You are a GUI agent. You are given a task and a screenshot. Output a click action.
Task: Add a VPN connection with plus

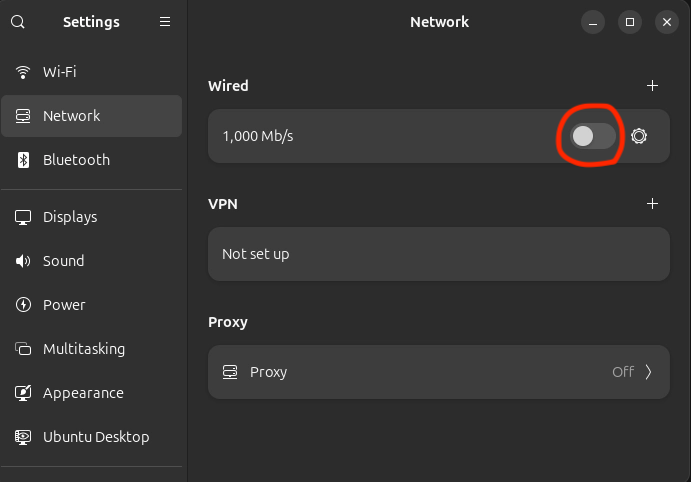pyautogui.click(x=652, y=204)
